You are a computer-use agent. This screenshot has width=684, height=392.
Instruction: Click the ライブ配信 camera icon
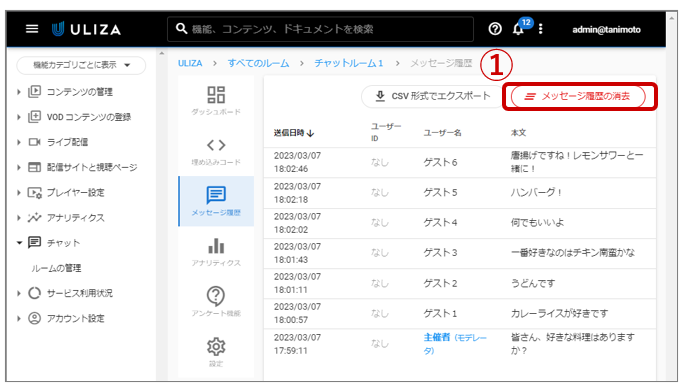pyautogui.click(x=34, y=142)
